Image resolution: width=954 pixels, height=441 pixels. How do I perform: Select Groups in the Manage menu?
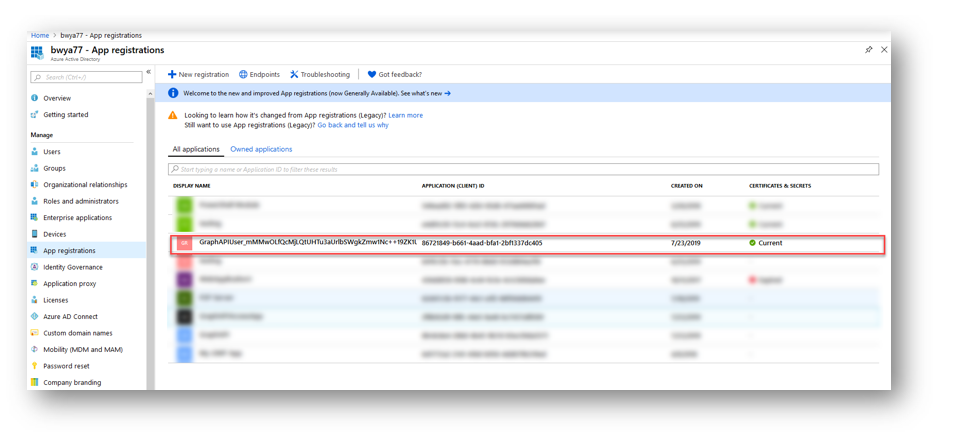(x=54, y=168)
